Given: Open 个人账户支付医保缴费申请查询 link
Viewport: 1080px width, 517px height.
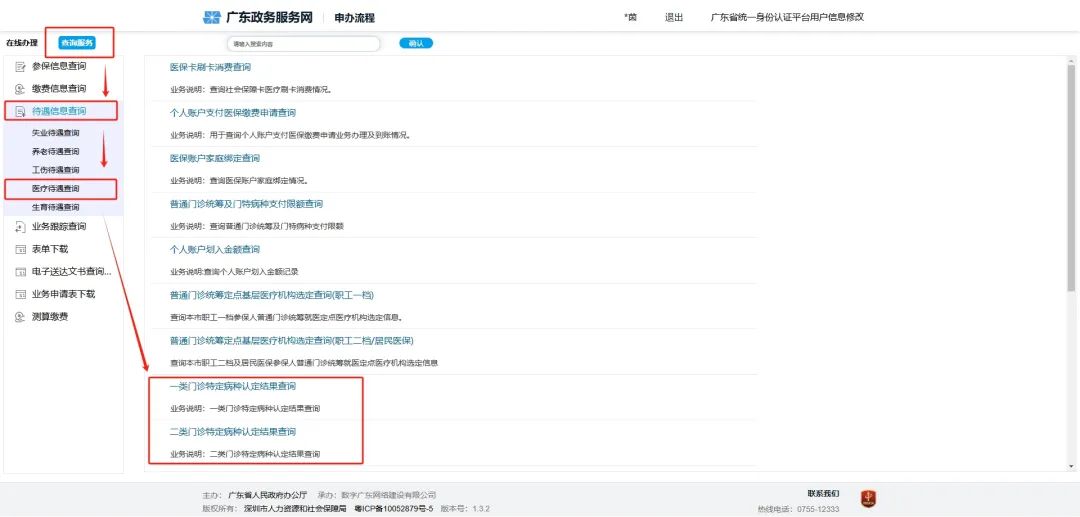Looking at the screenshot, I should click(233, 113).
